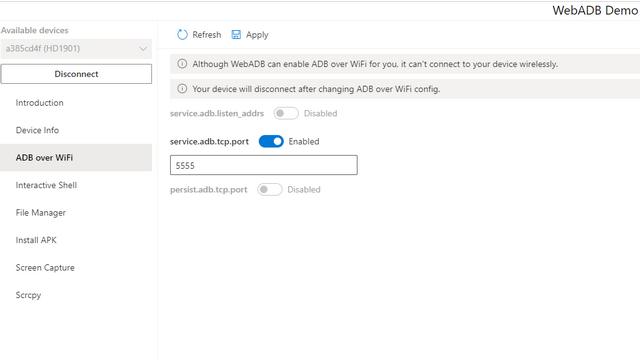Screen dimensions: 640x360
Task: Click the WebADB Demo title
Action: (x=595, y=10)
